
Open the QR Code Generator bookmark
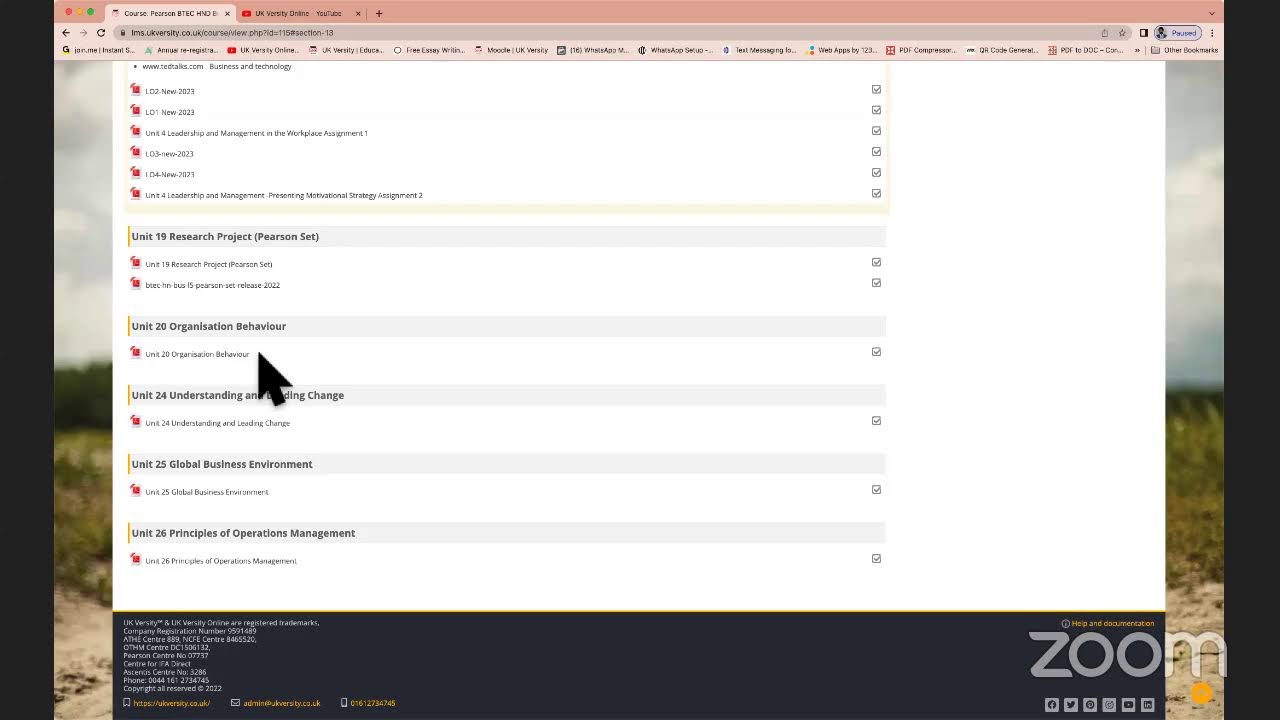click(x=1001, y=50)
